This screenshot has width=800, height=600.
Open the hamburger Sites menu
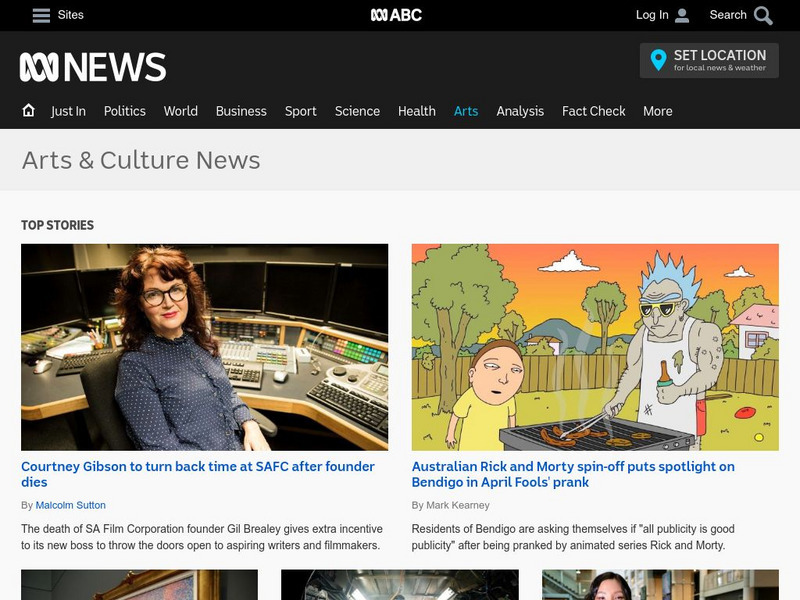[40, 15]
